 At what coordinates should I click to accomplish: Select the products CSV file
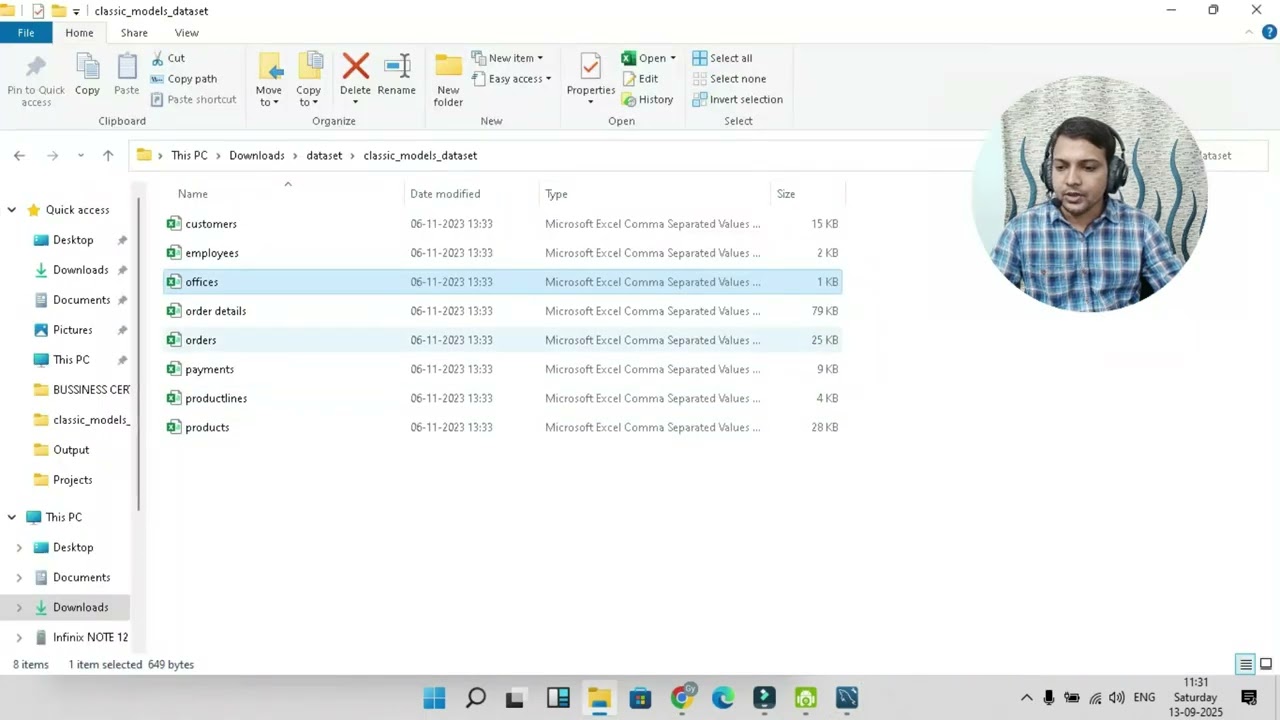(x=503, y=427)
